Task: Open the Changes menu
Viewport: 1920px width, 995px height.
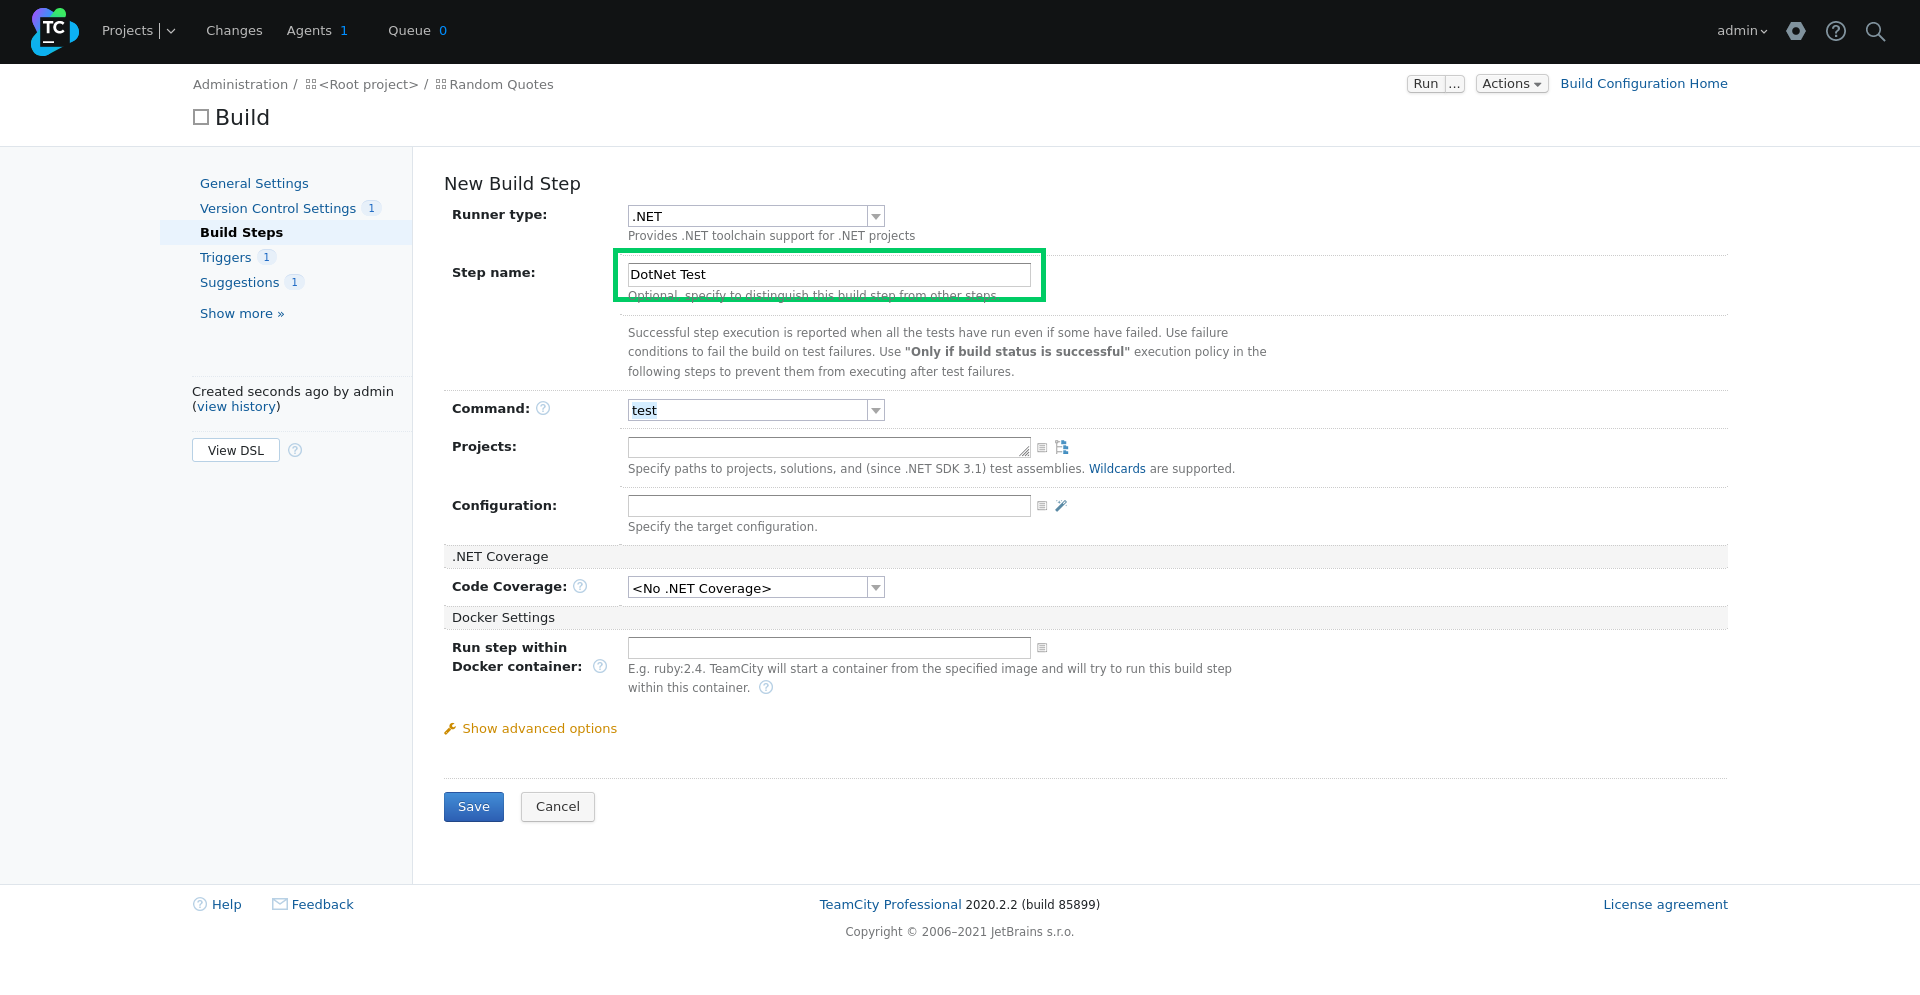Action: (x=234, y=31)
